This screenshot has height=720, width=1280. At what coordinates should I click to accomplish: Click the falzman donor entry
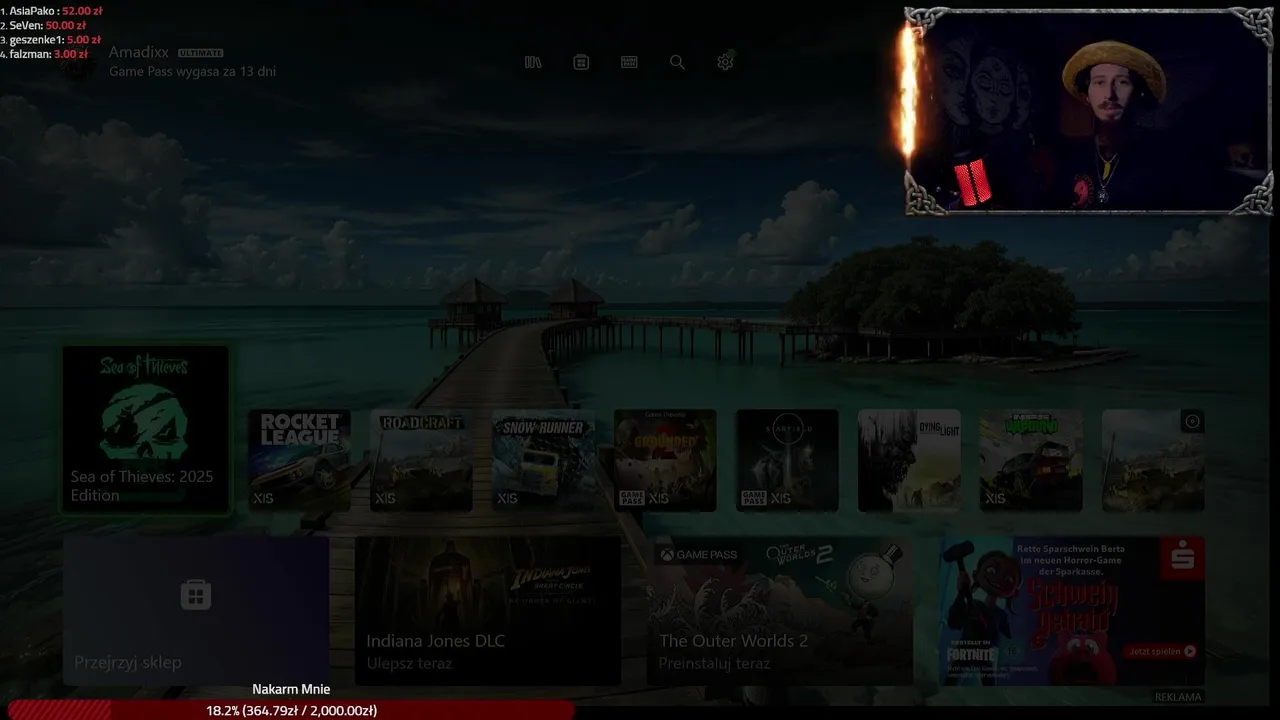tap(44, 54)
